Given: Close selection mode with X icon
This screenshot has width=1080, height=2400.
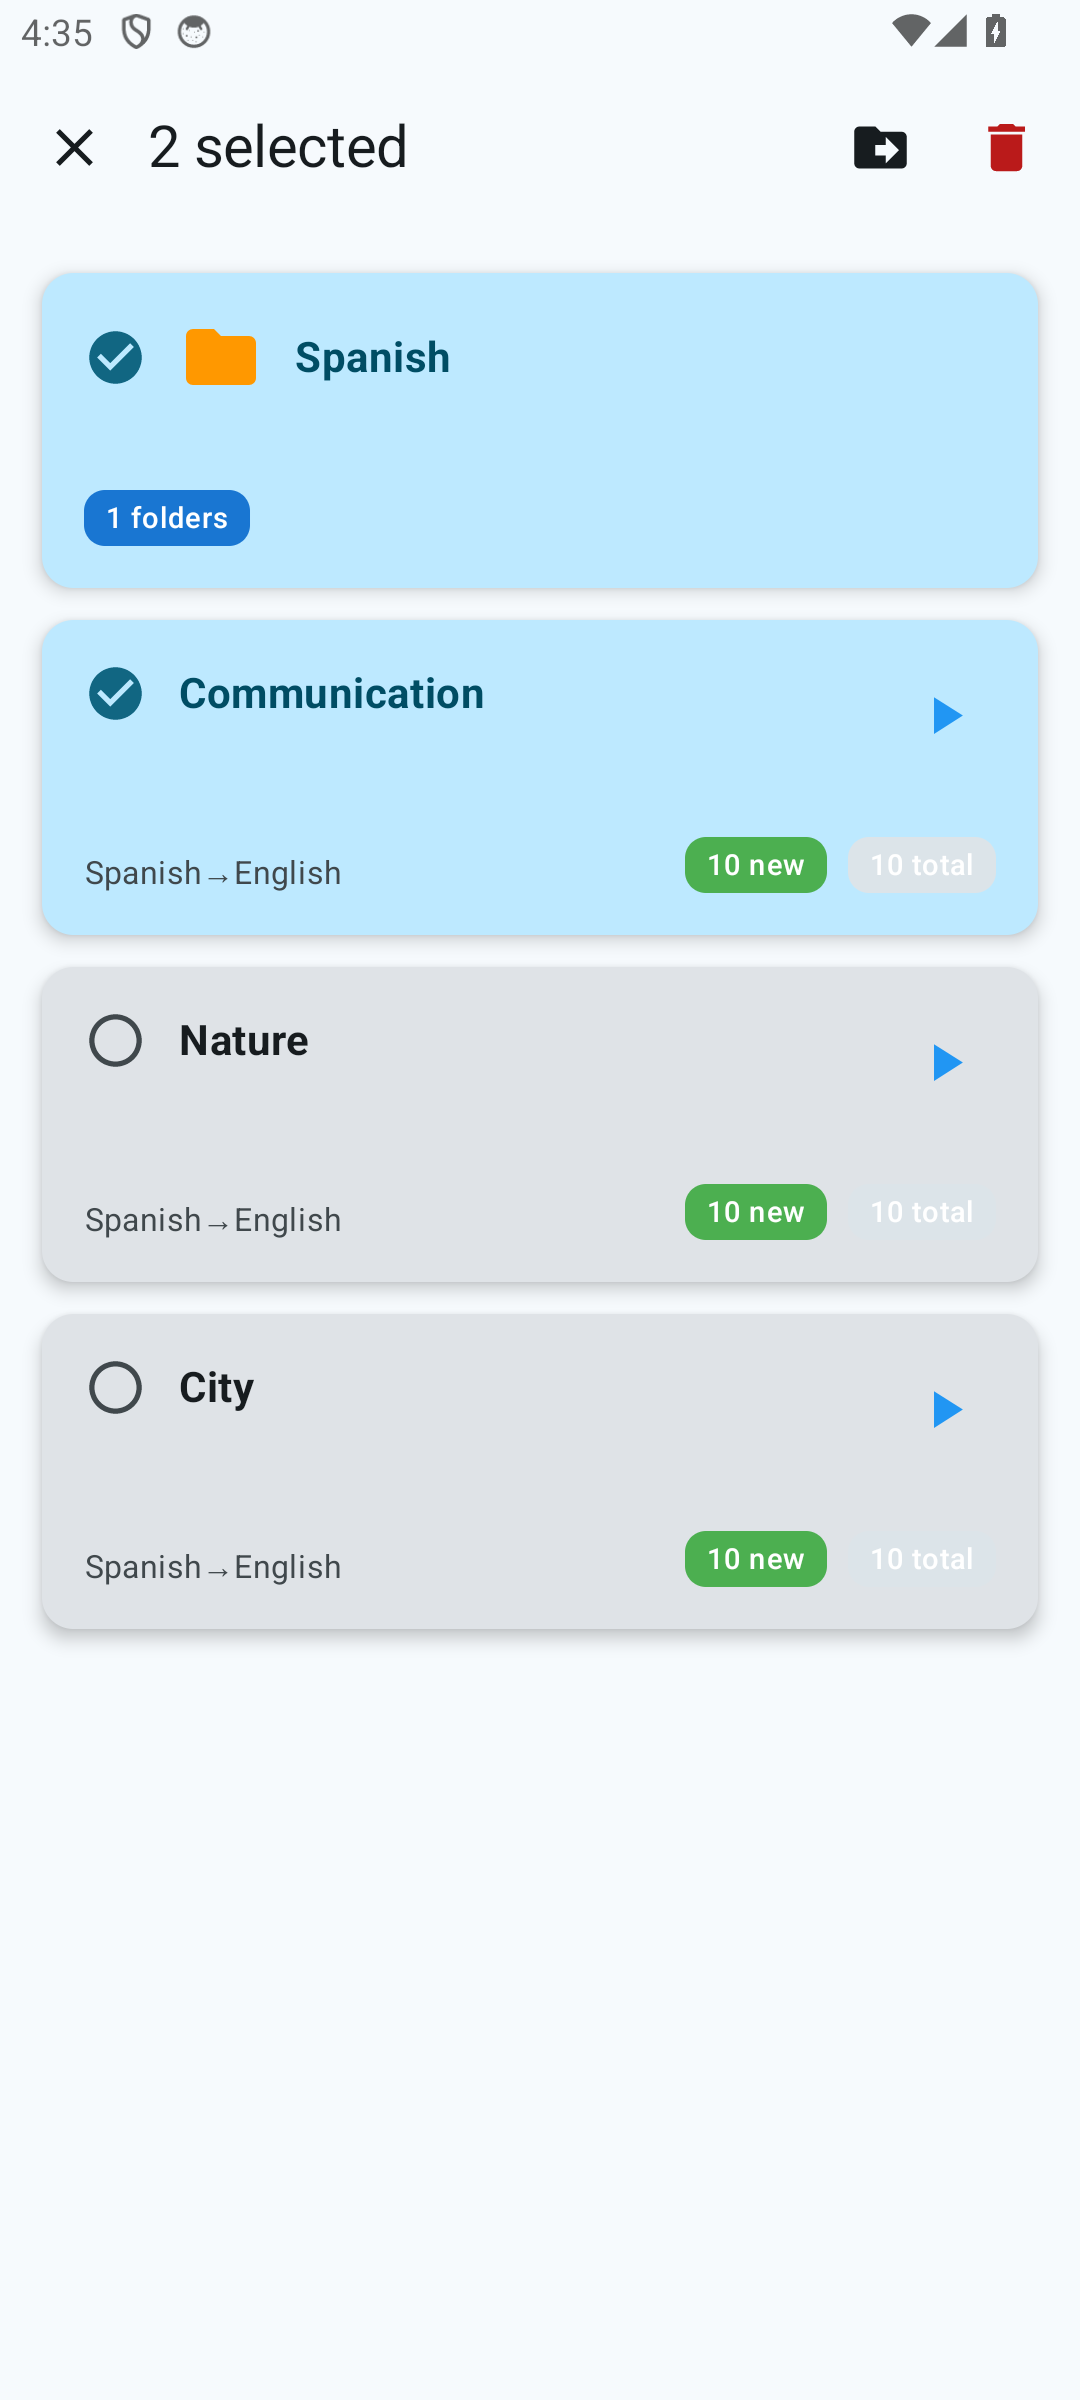Looking at the screenshot, I should point(75,148).
